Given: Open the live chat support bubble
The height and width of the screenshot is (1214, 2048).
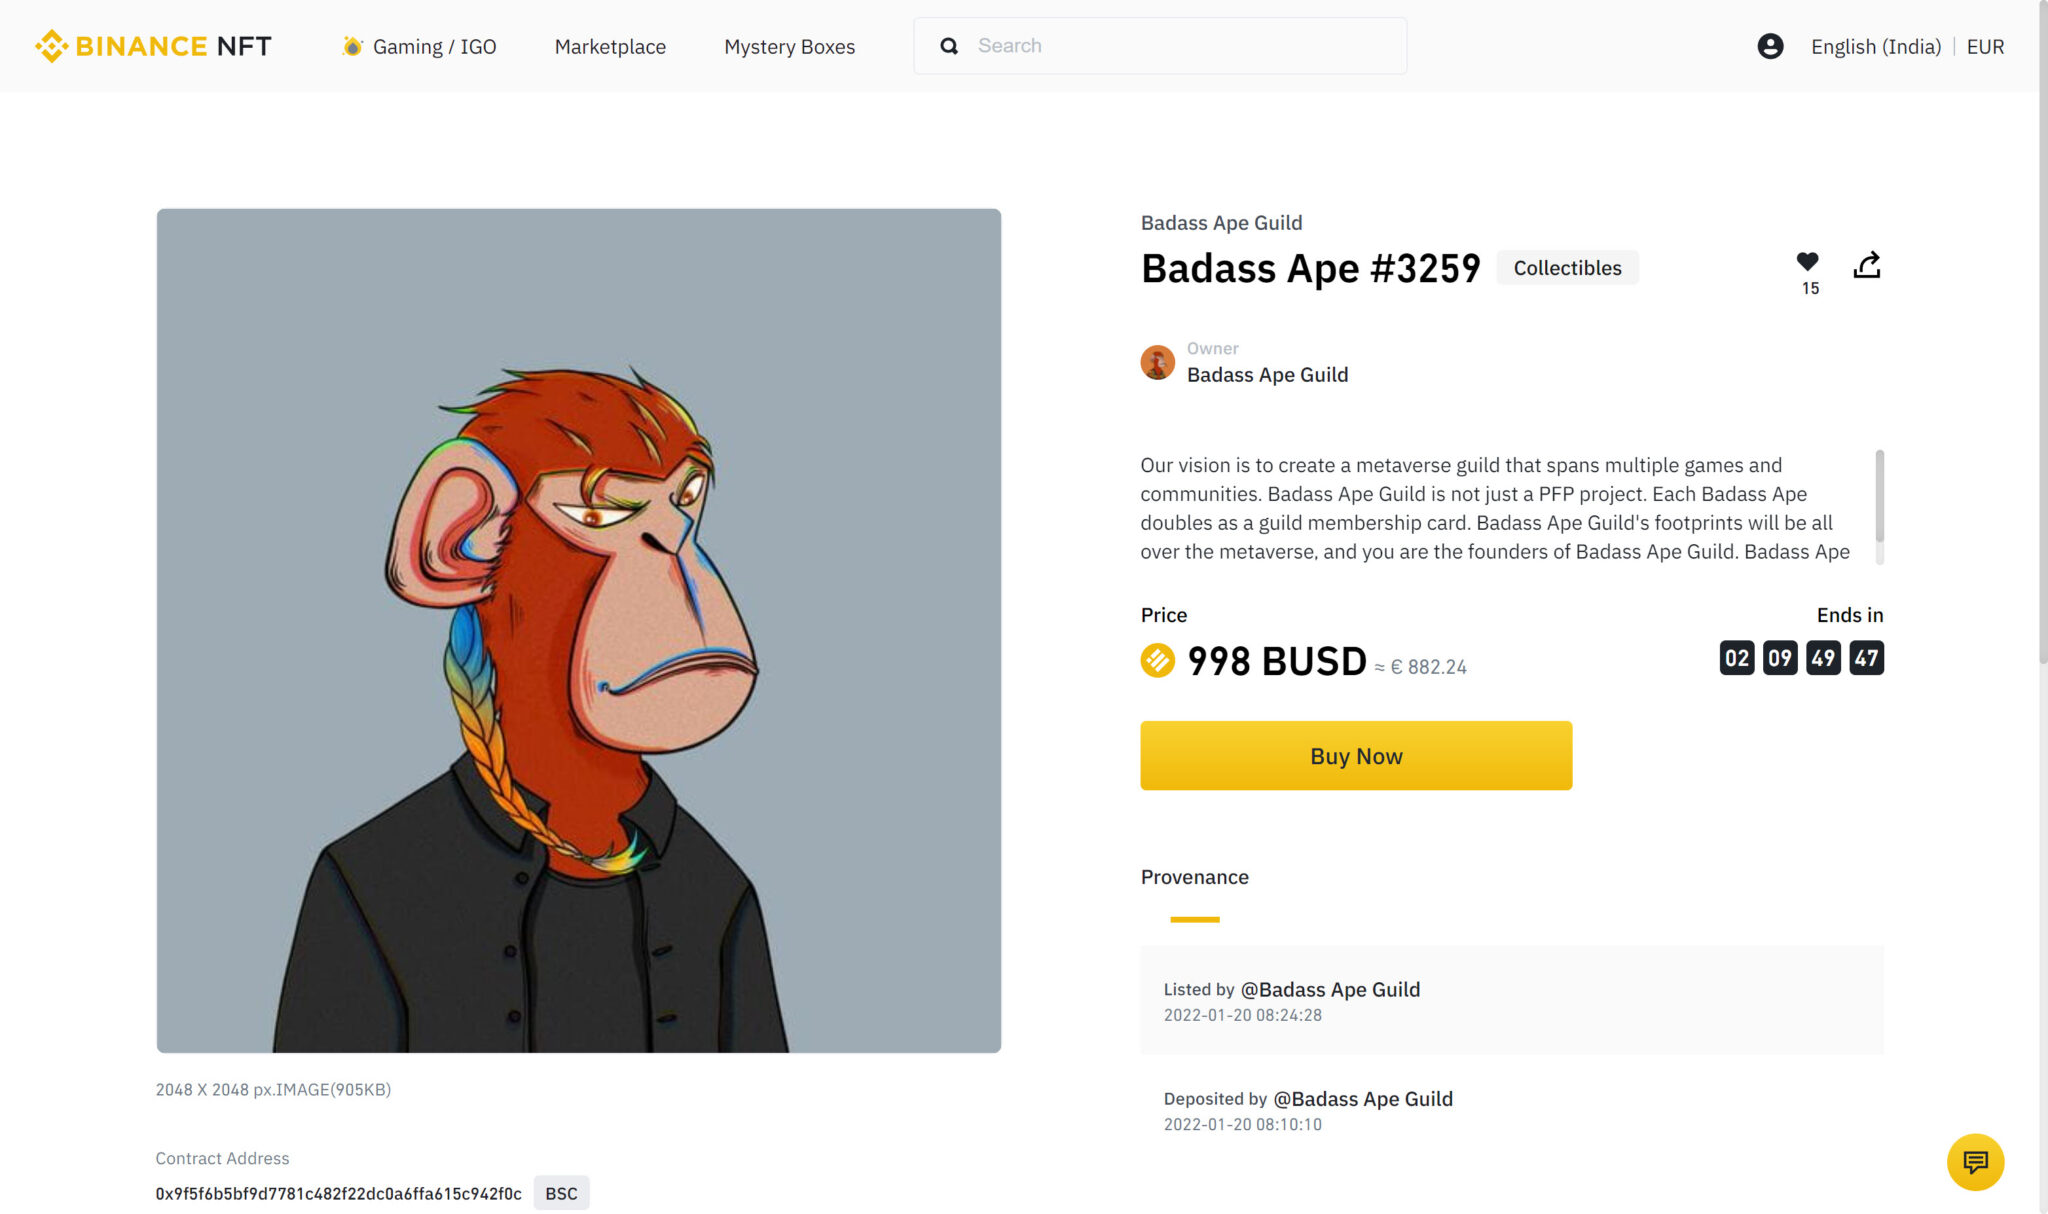Looking at the screenshot, I should point(1975,1162).
